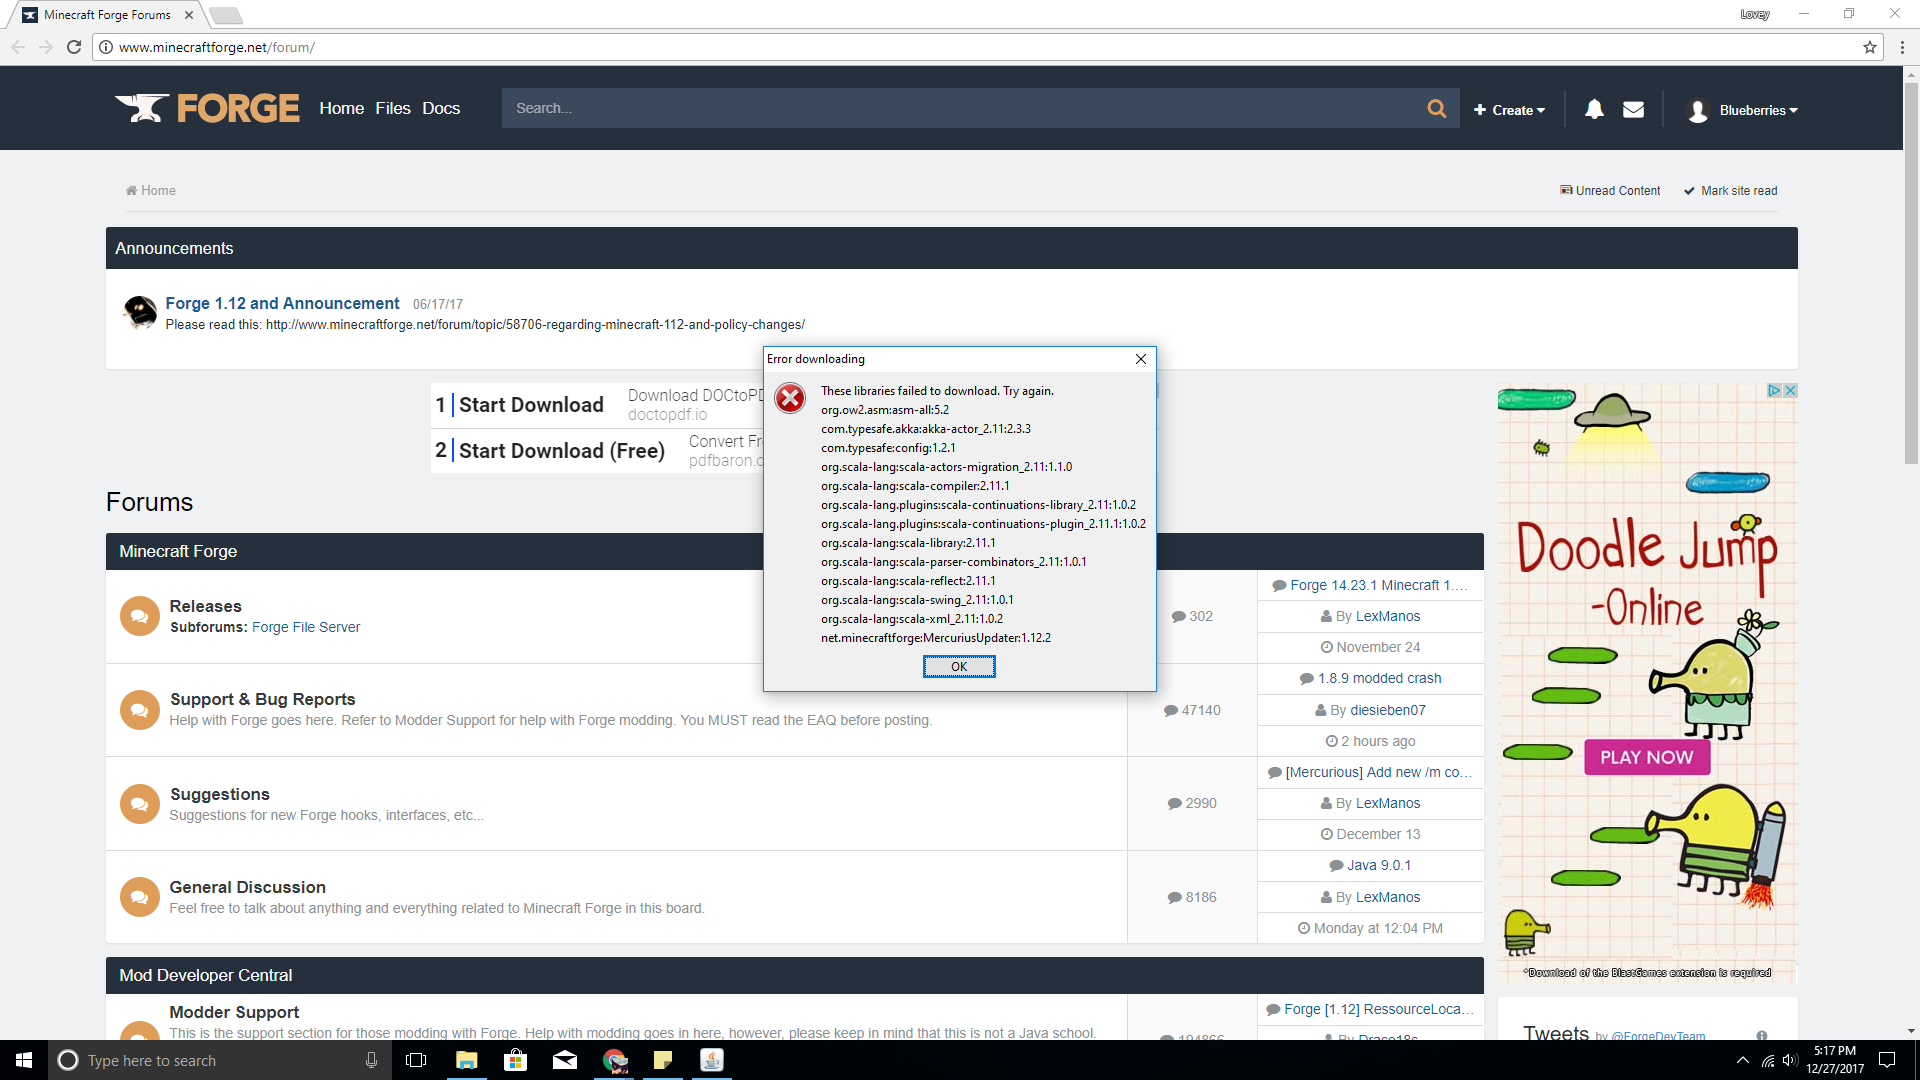Bookmark page with star icon
Screen dimensions: 1920x1080
(x=1869, y=47)
